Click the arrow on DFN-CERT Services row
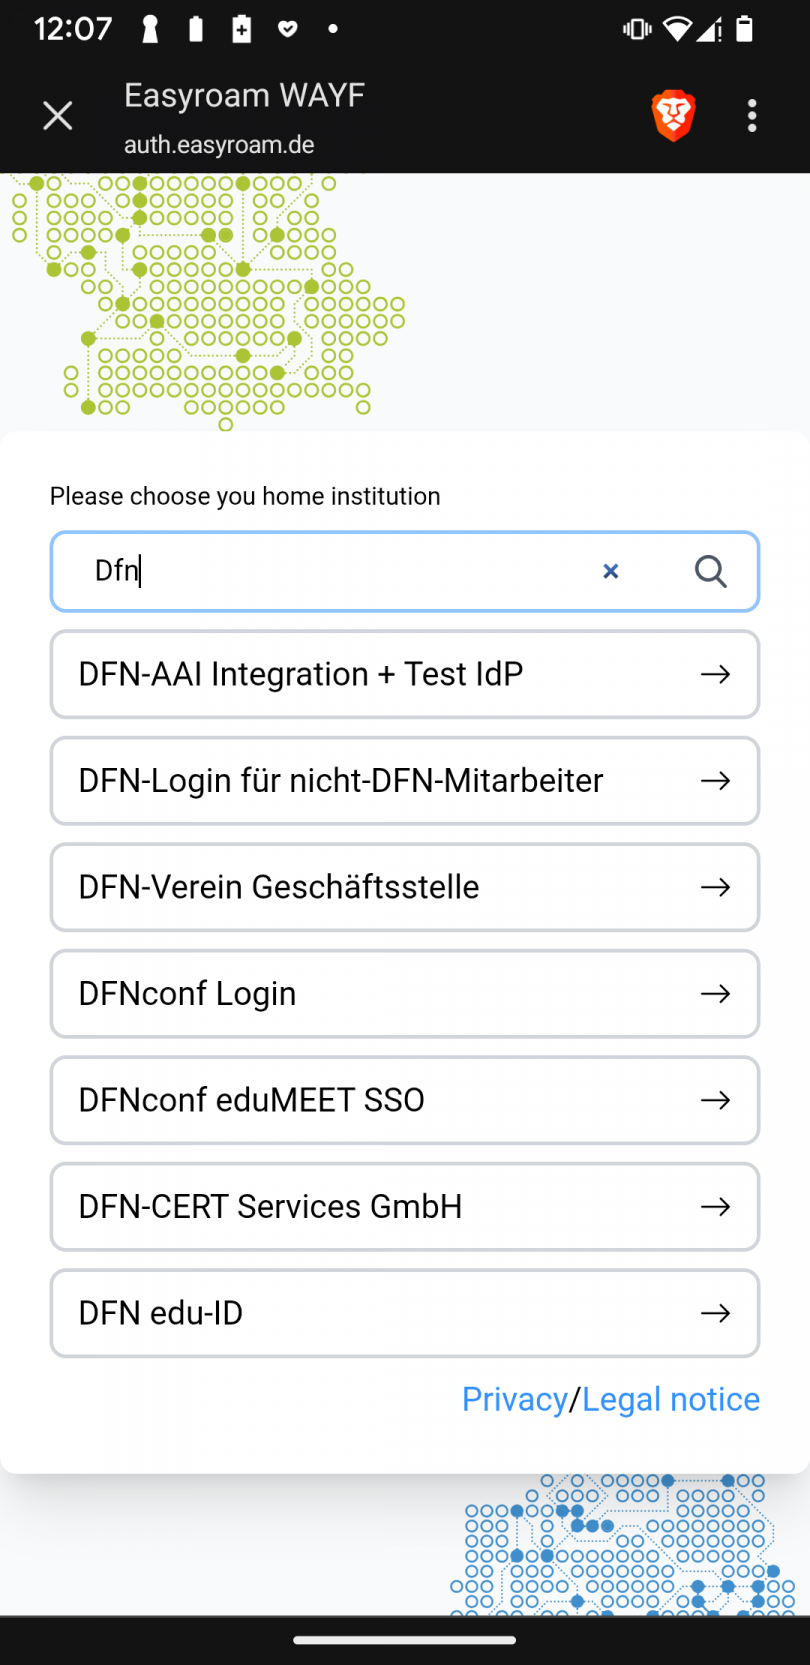This screenshot has height=1665, width=810. (x=715, y=1207)
